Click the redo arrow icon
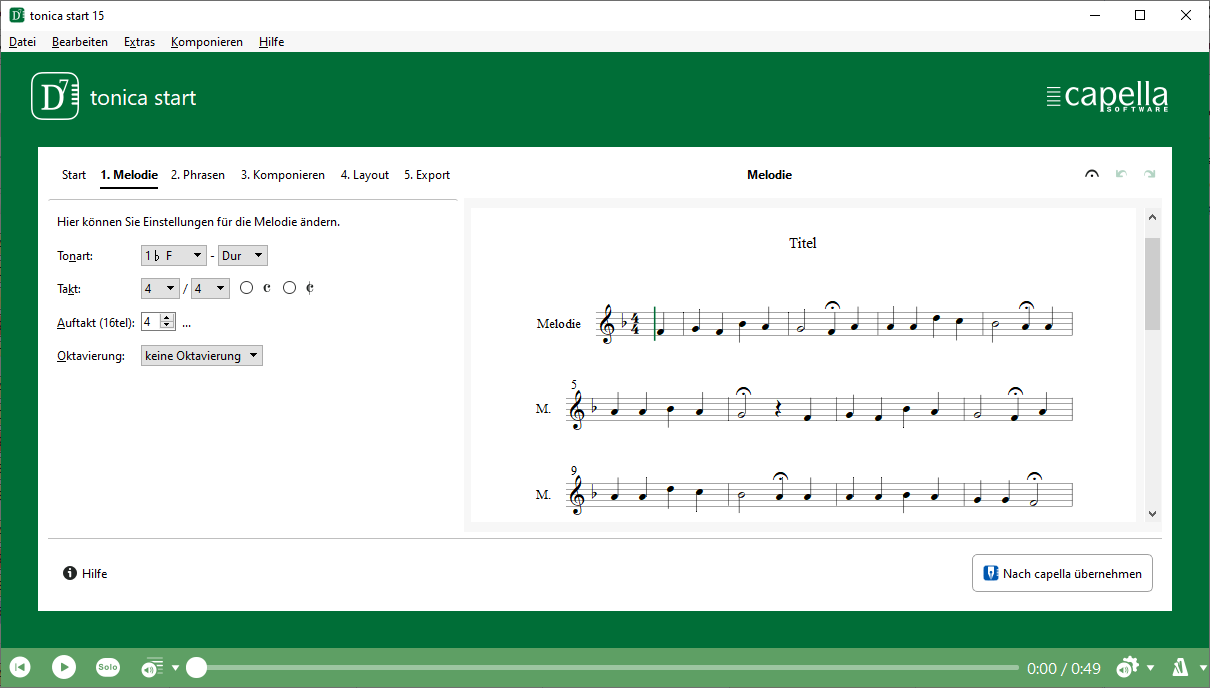Viewport: 1210px width, 688px height. pos(1150,175)
